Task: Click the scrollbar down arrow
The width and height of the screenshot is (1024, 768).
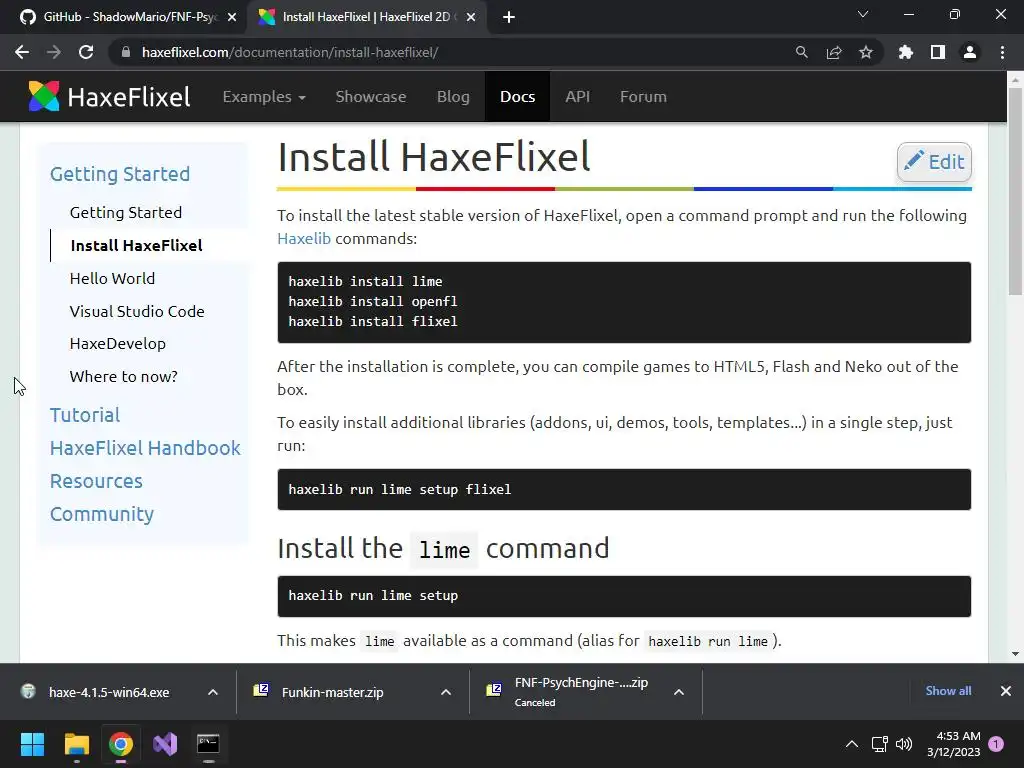Action: click(1015, 654)
